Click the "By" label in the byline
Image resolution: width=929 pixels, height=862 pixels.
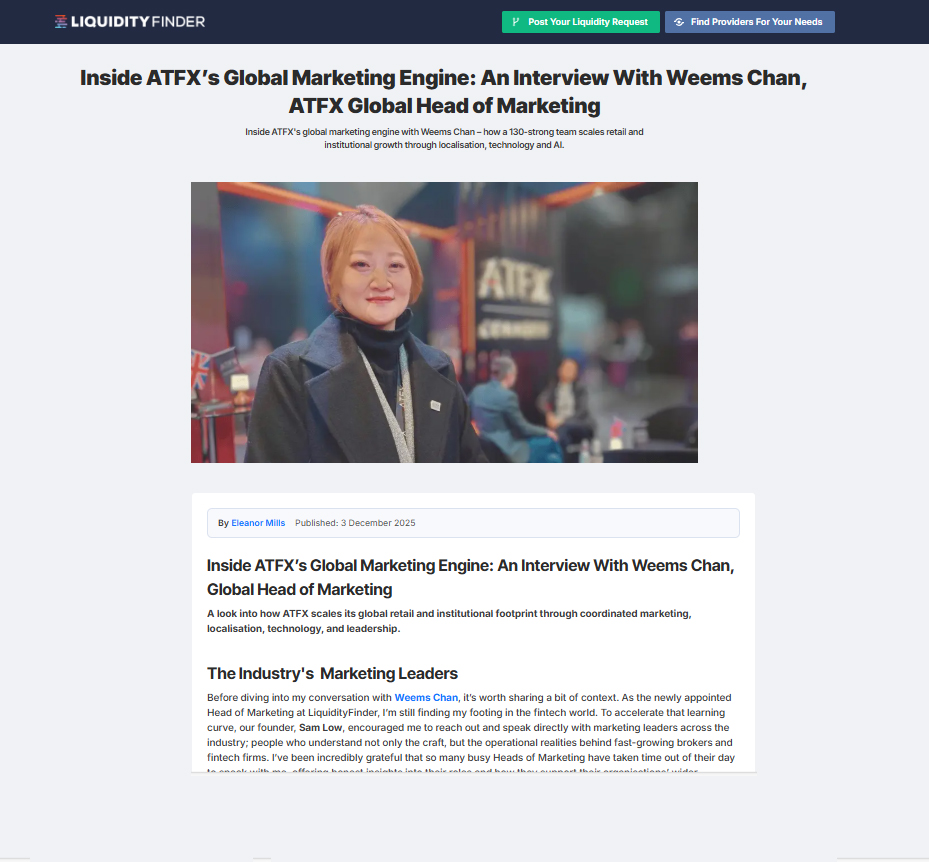[x=223, y=523]
